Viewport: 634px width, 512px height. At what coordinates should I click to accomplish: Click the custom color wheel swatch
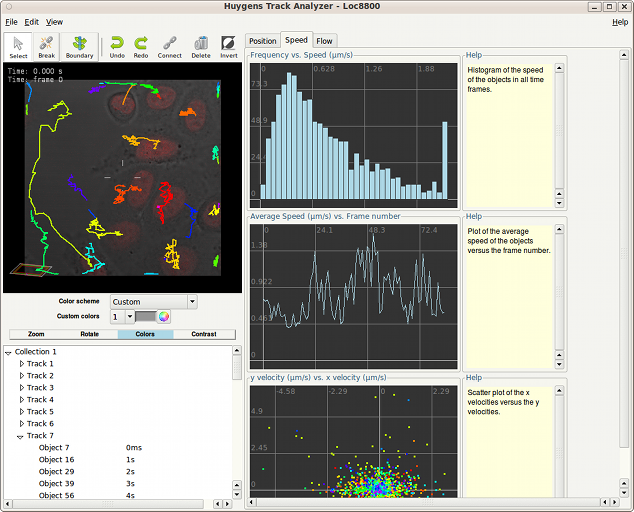pyautogui.click(x=163, y=316)
